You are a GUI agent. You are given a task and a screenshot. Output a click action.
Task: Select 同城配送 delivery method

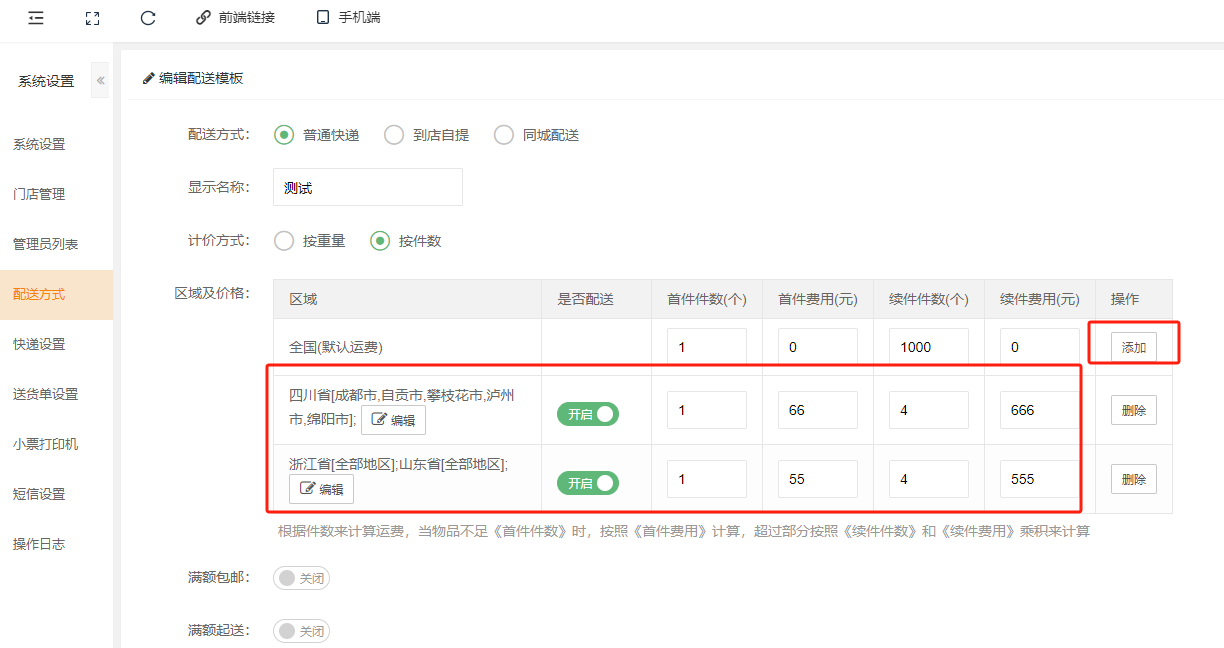click(x=504, y=135)
